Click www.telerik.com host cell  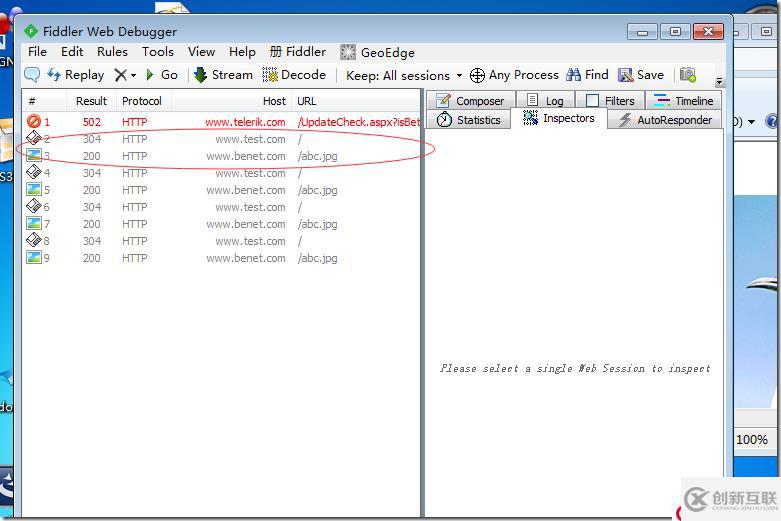pos(245,122)
